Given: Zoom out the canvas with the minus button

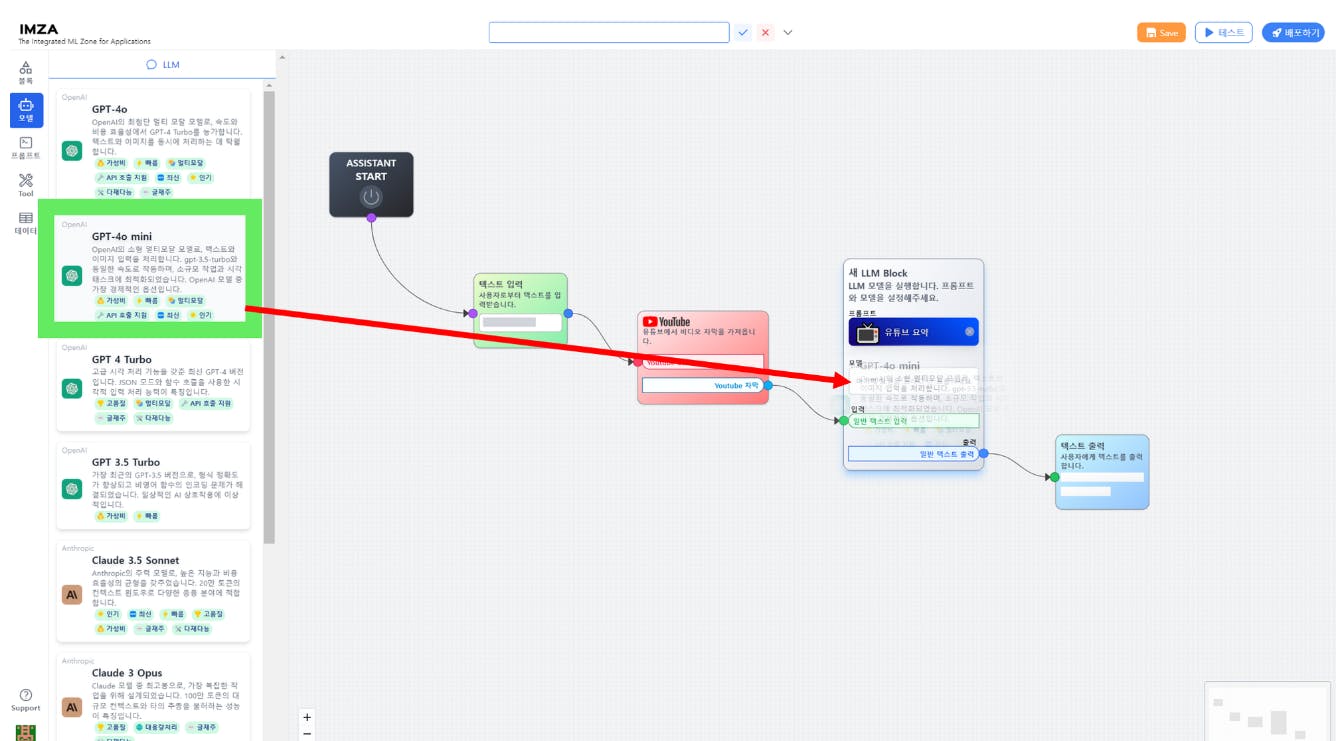Looking at the screenshot, I should [x=307, y=734].
